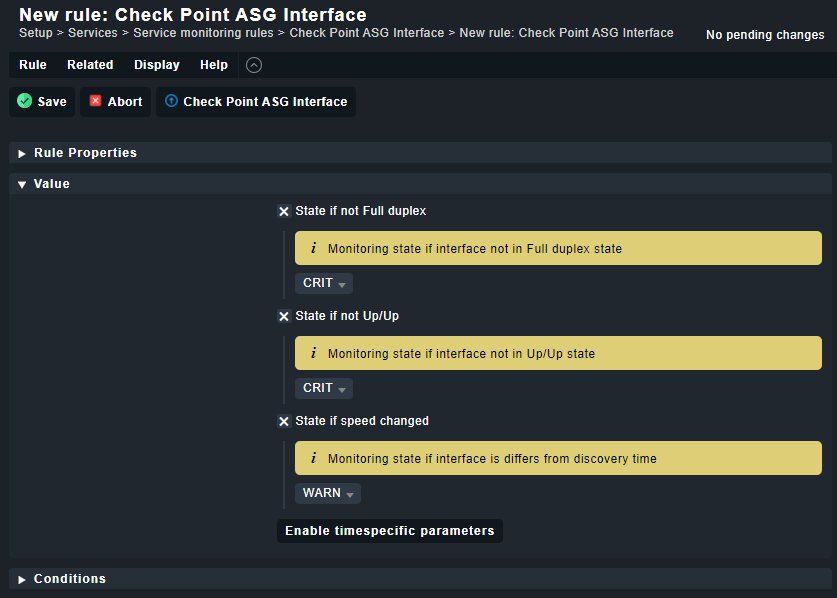Click the page title New rule: Check Point ASG Interface

click(193, 14)
